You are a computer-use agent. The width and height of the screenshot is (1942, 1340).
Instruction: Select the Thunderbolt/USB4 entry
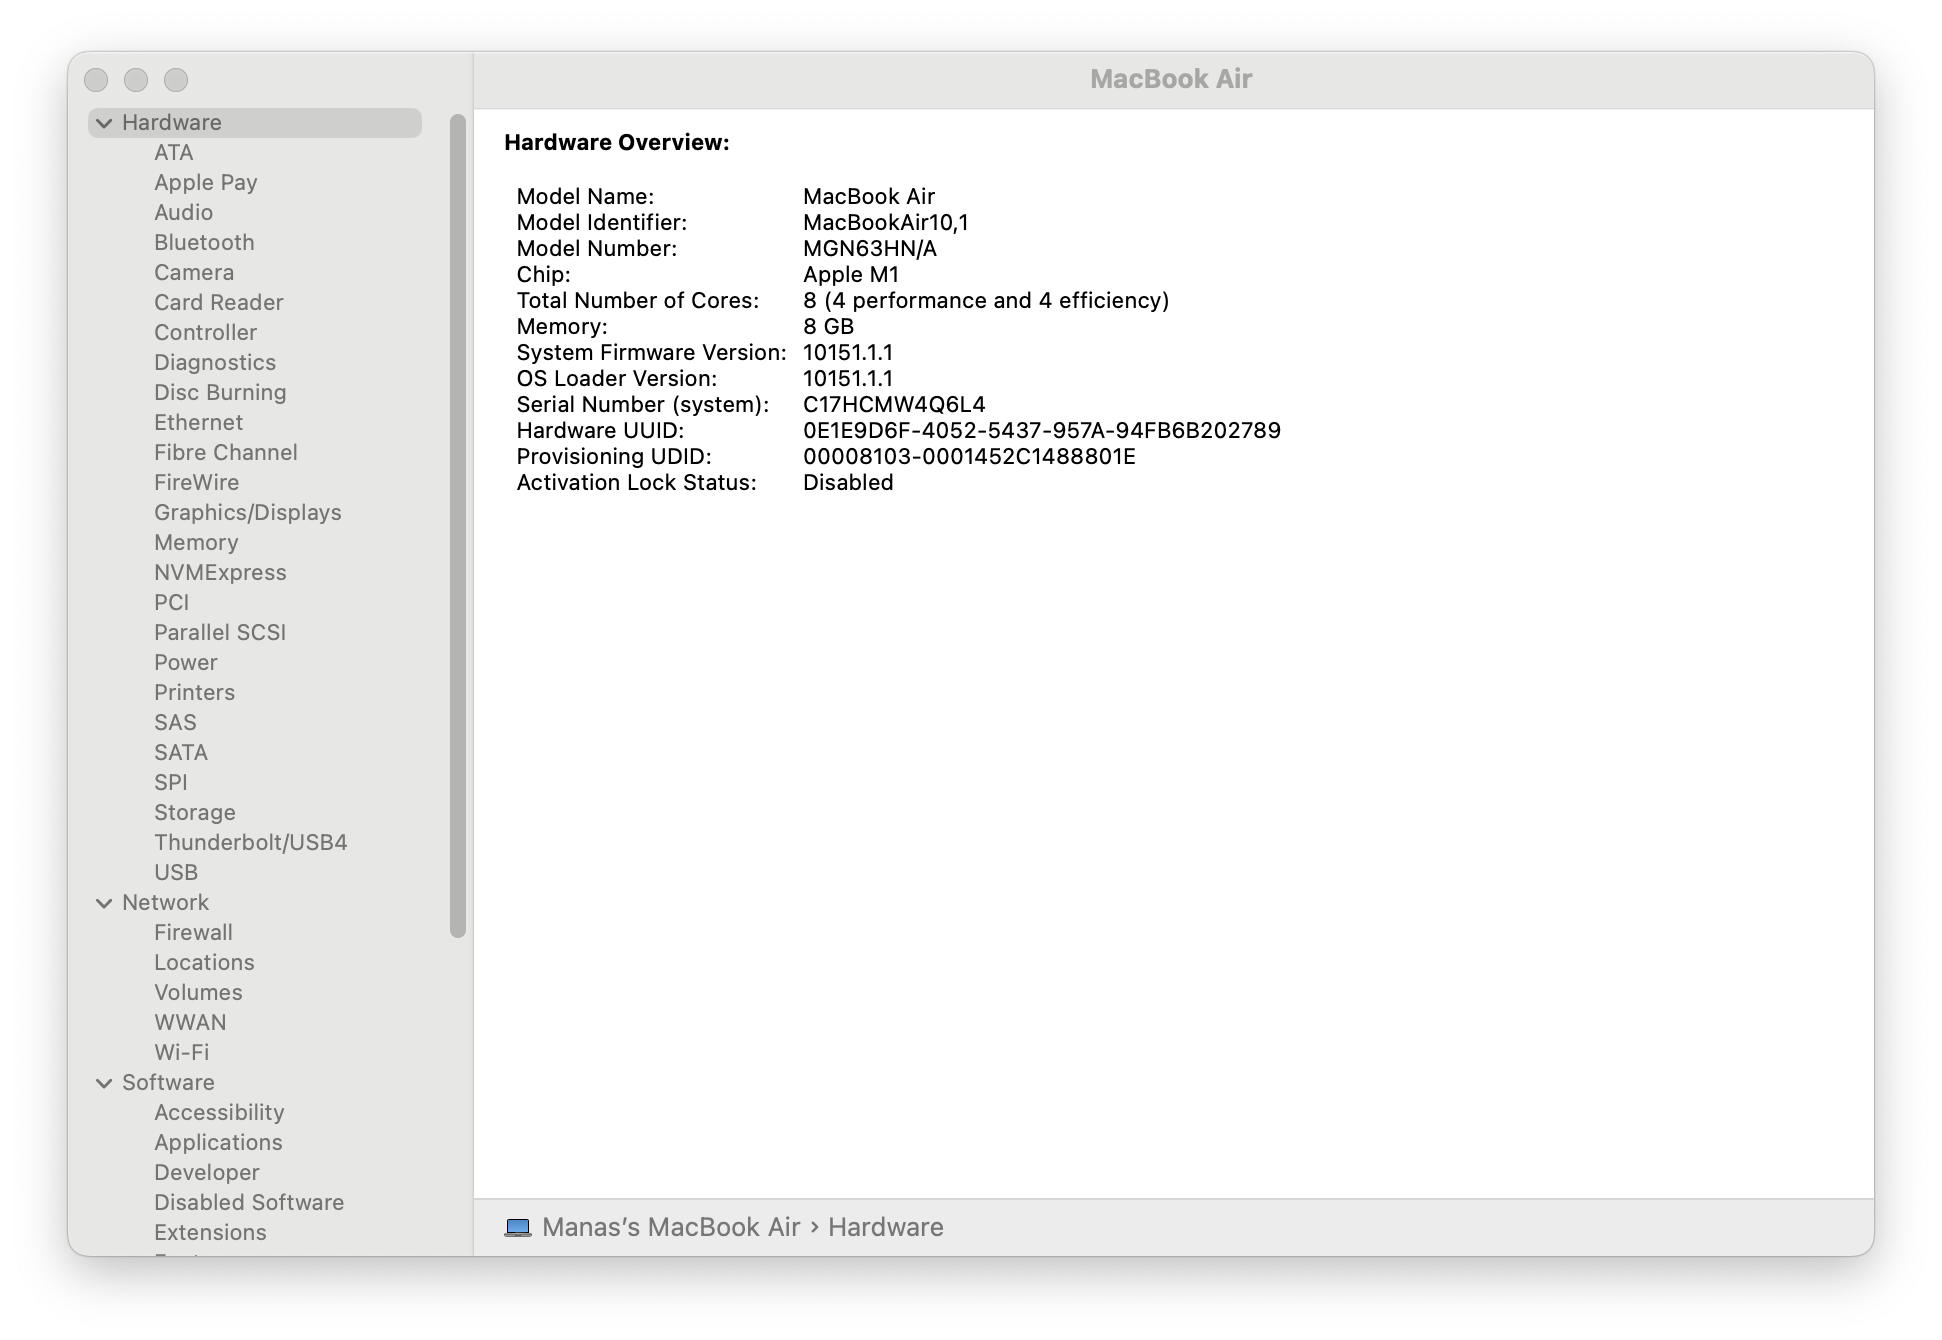pyautogui.click(x=250, y=843)
